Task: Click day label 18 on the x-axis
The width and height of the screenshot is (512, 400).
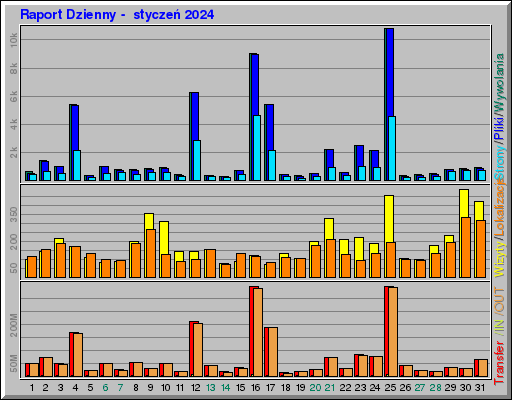Action: (286, 388)
